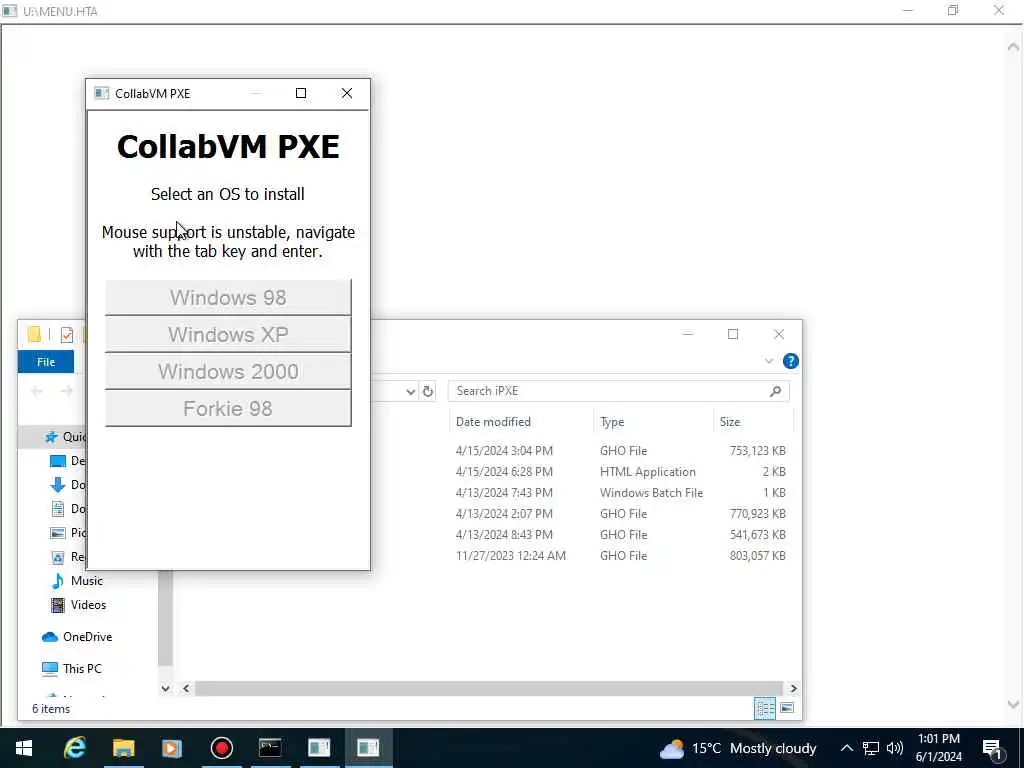Select the 803,057 KB GHO file
The image size is (1024, 768).
pyautogui.click(x=620, y=556)
